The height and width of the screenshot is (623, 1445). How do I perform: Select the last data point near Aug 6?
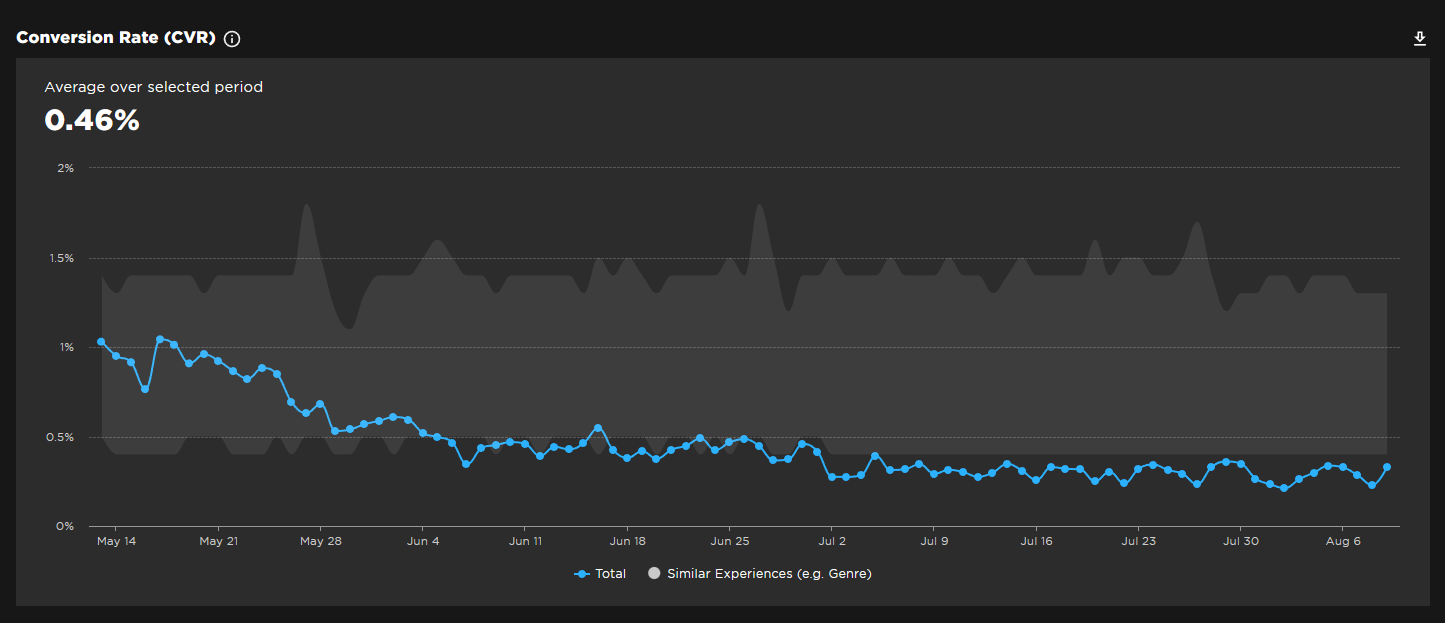pos(1388,467)
